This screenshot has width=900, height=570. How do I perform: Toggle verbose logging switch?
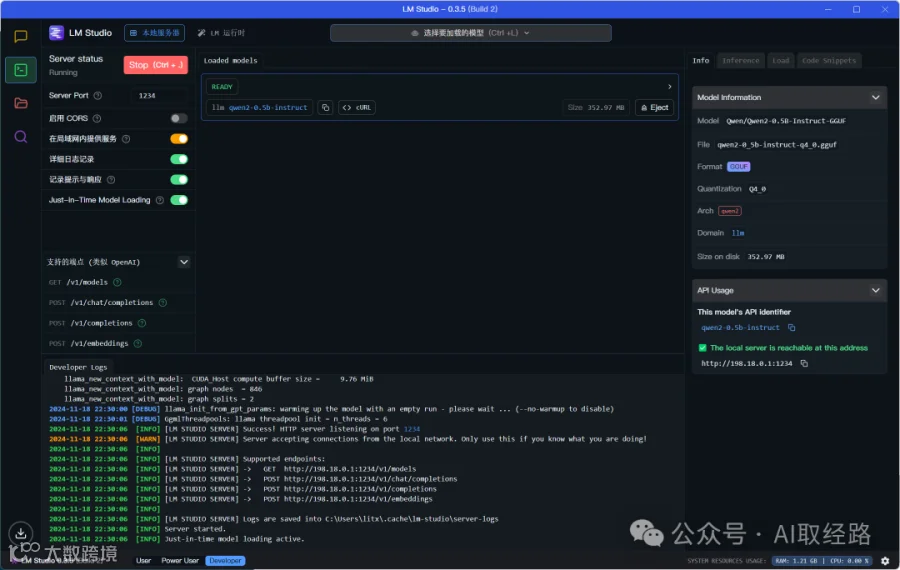tap(179, 159)
